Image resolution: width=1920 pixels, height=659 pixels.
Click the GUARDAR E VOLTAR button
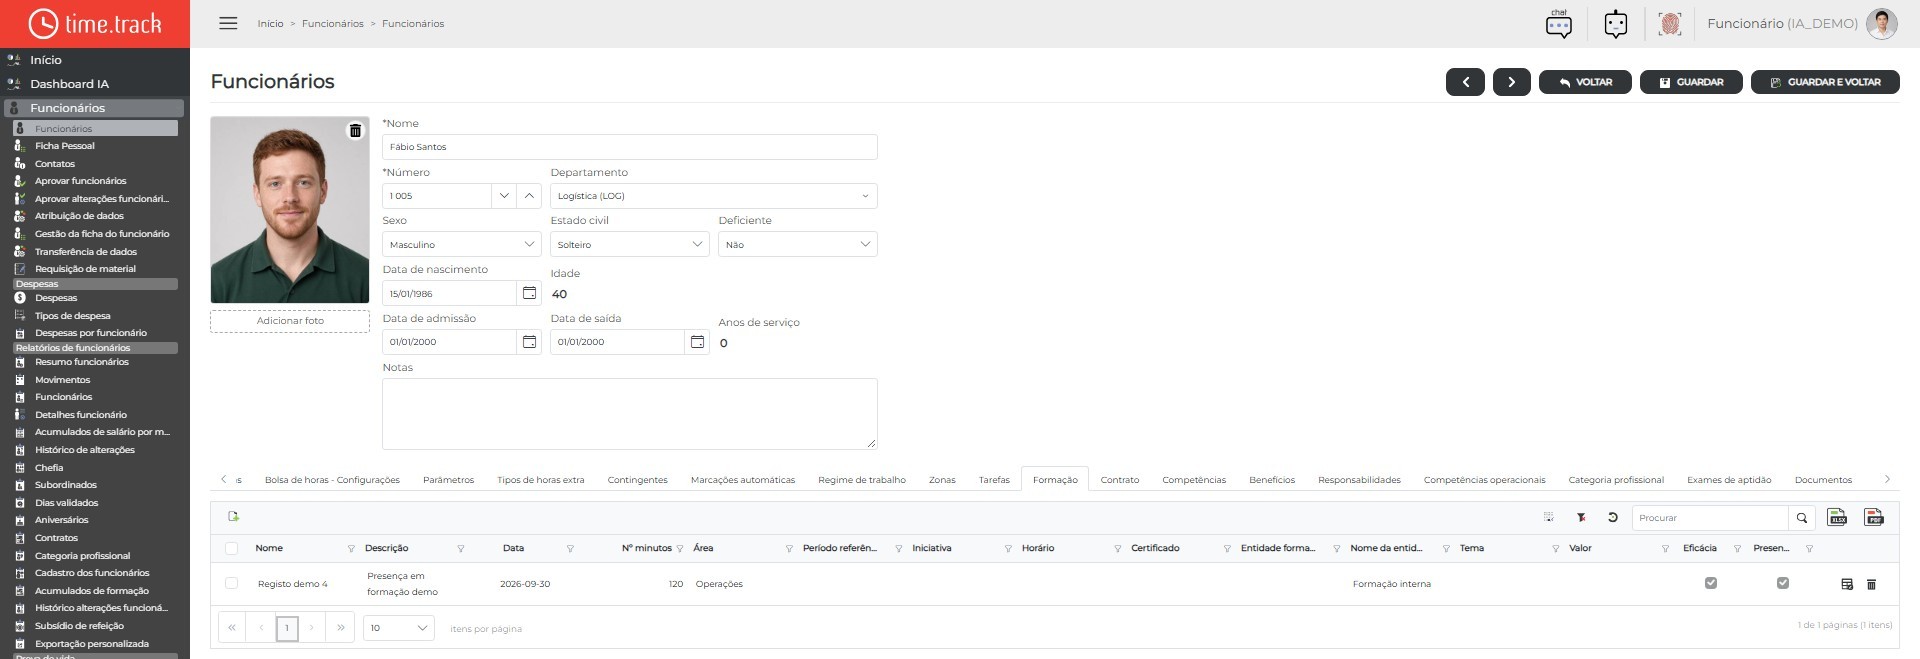1825,82
